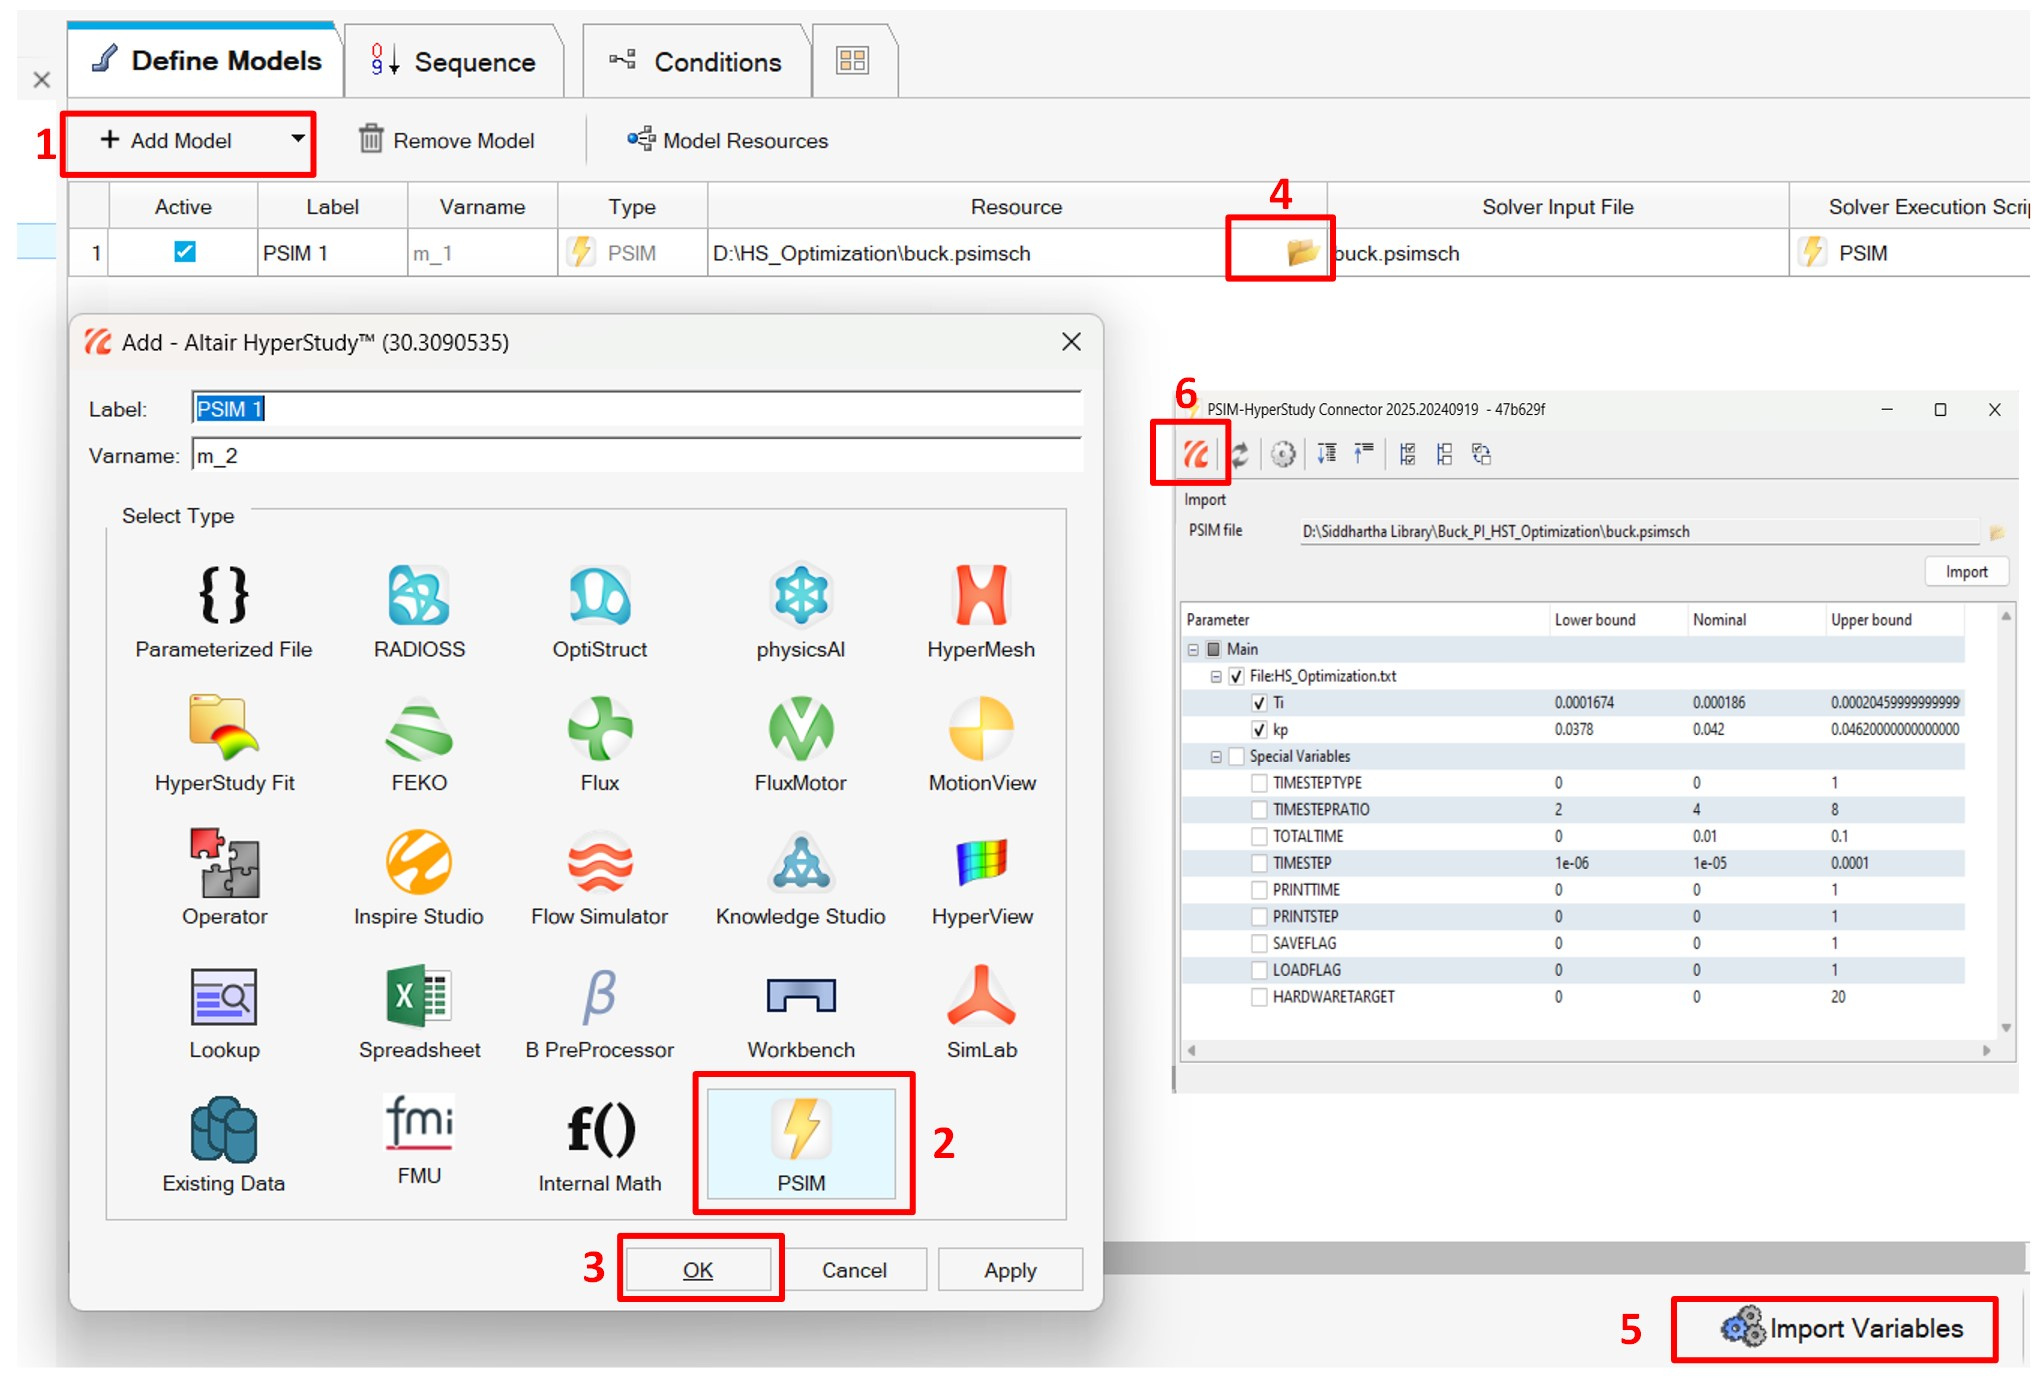Click Apply in the Add dialog
The image size is (2040, 1391).
pos(1010,1270)
